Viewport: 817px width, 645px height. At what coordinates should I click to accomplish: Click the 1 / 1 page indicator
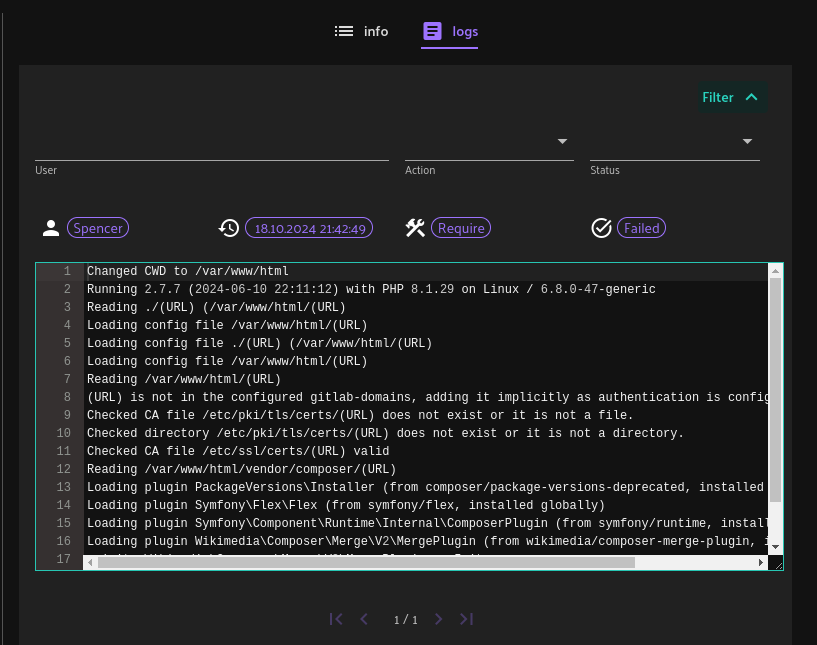(406, 620)
